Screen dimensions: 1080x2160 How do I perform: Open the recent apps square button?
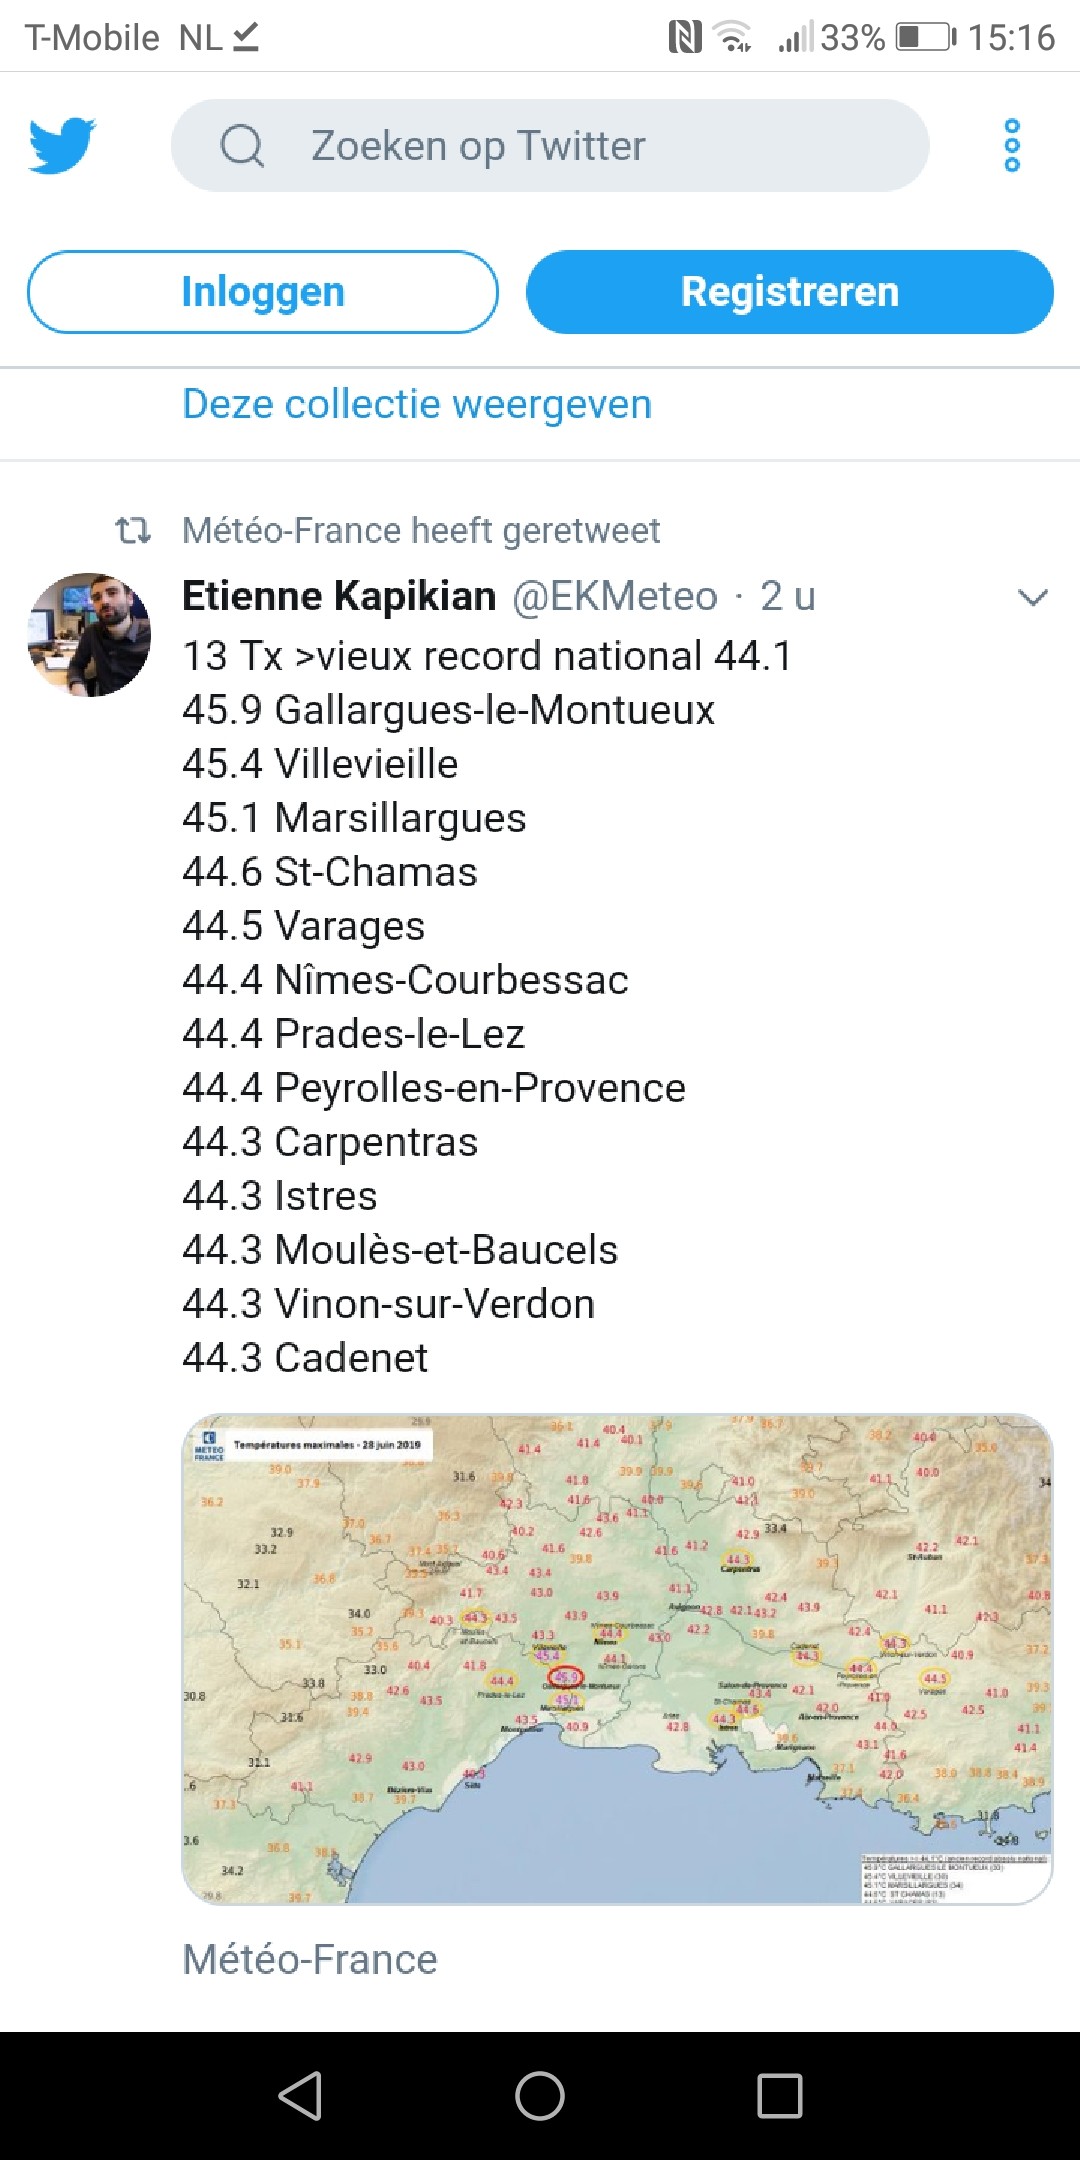[780, 2095]
